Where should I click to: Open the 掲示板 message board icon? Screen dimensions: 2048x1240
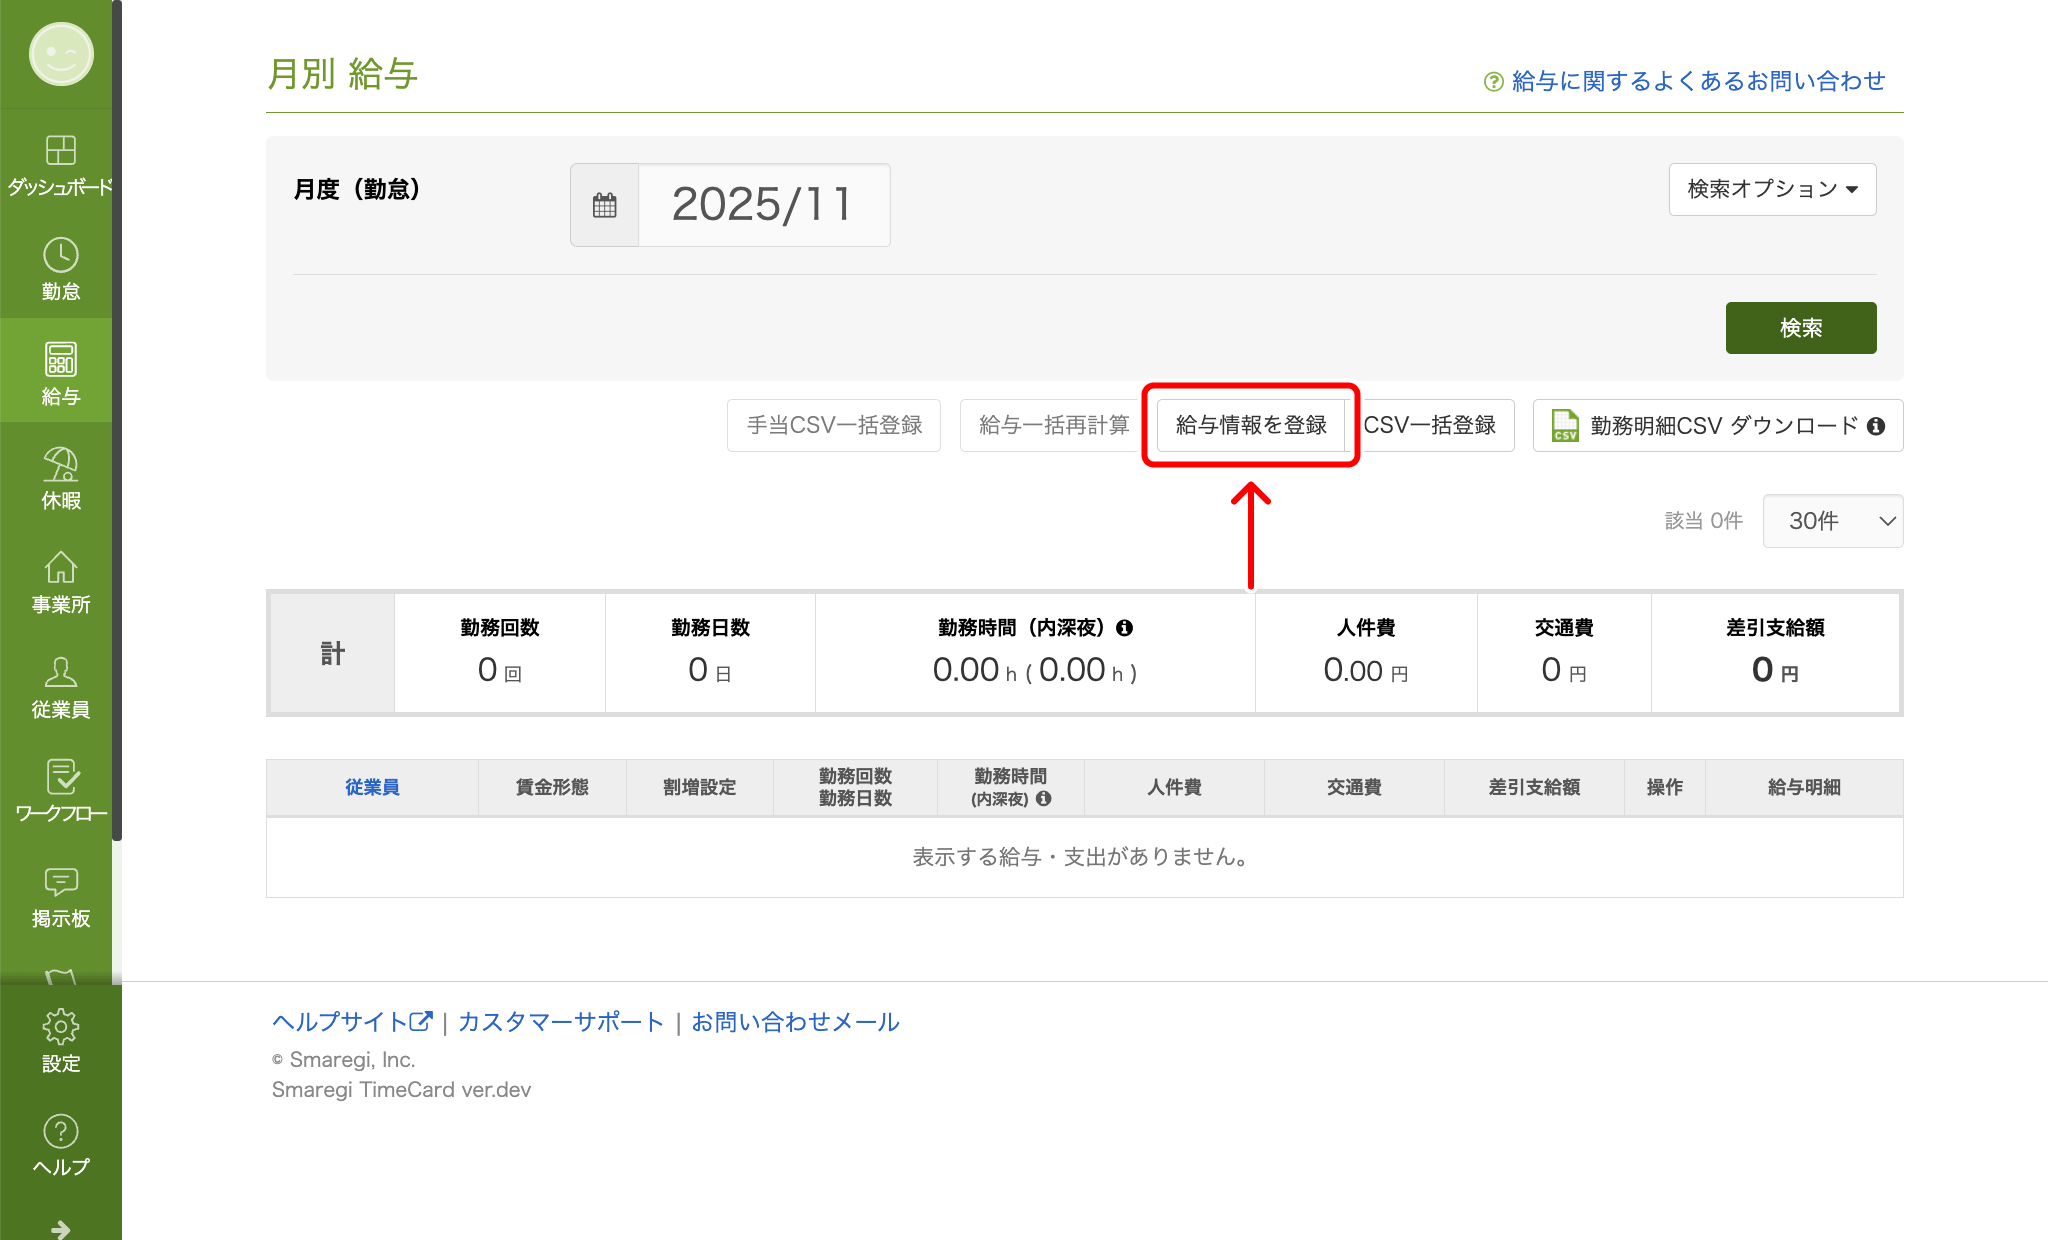pos(60,882)
